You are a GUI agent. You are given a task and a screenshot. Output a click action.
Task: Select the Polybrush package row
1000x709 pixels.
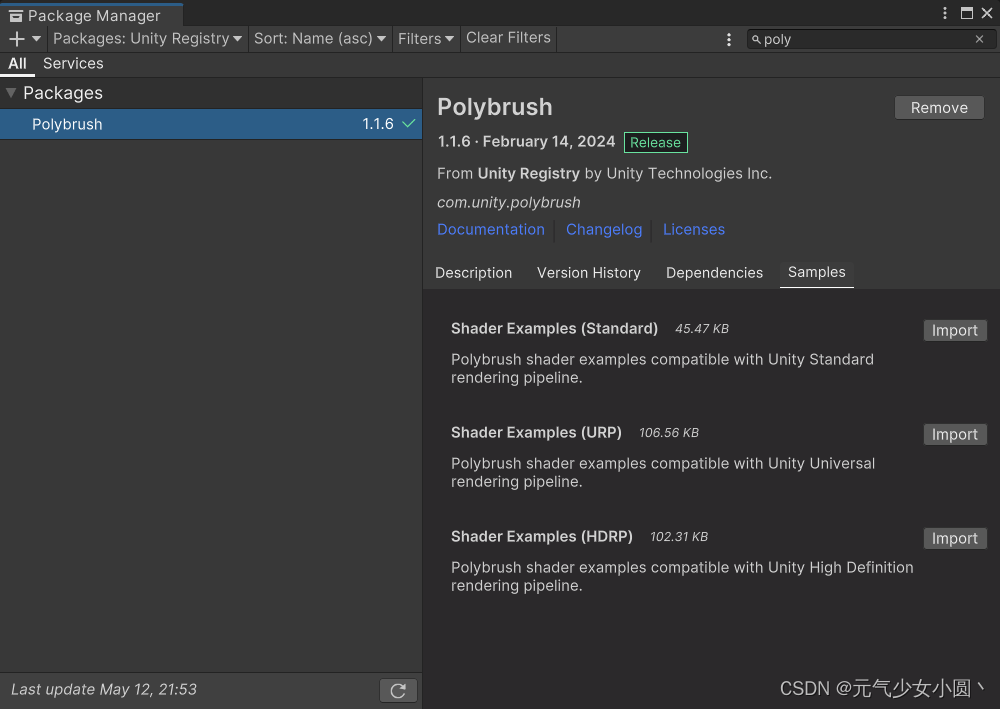pos(210,124)
